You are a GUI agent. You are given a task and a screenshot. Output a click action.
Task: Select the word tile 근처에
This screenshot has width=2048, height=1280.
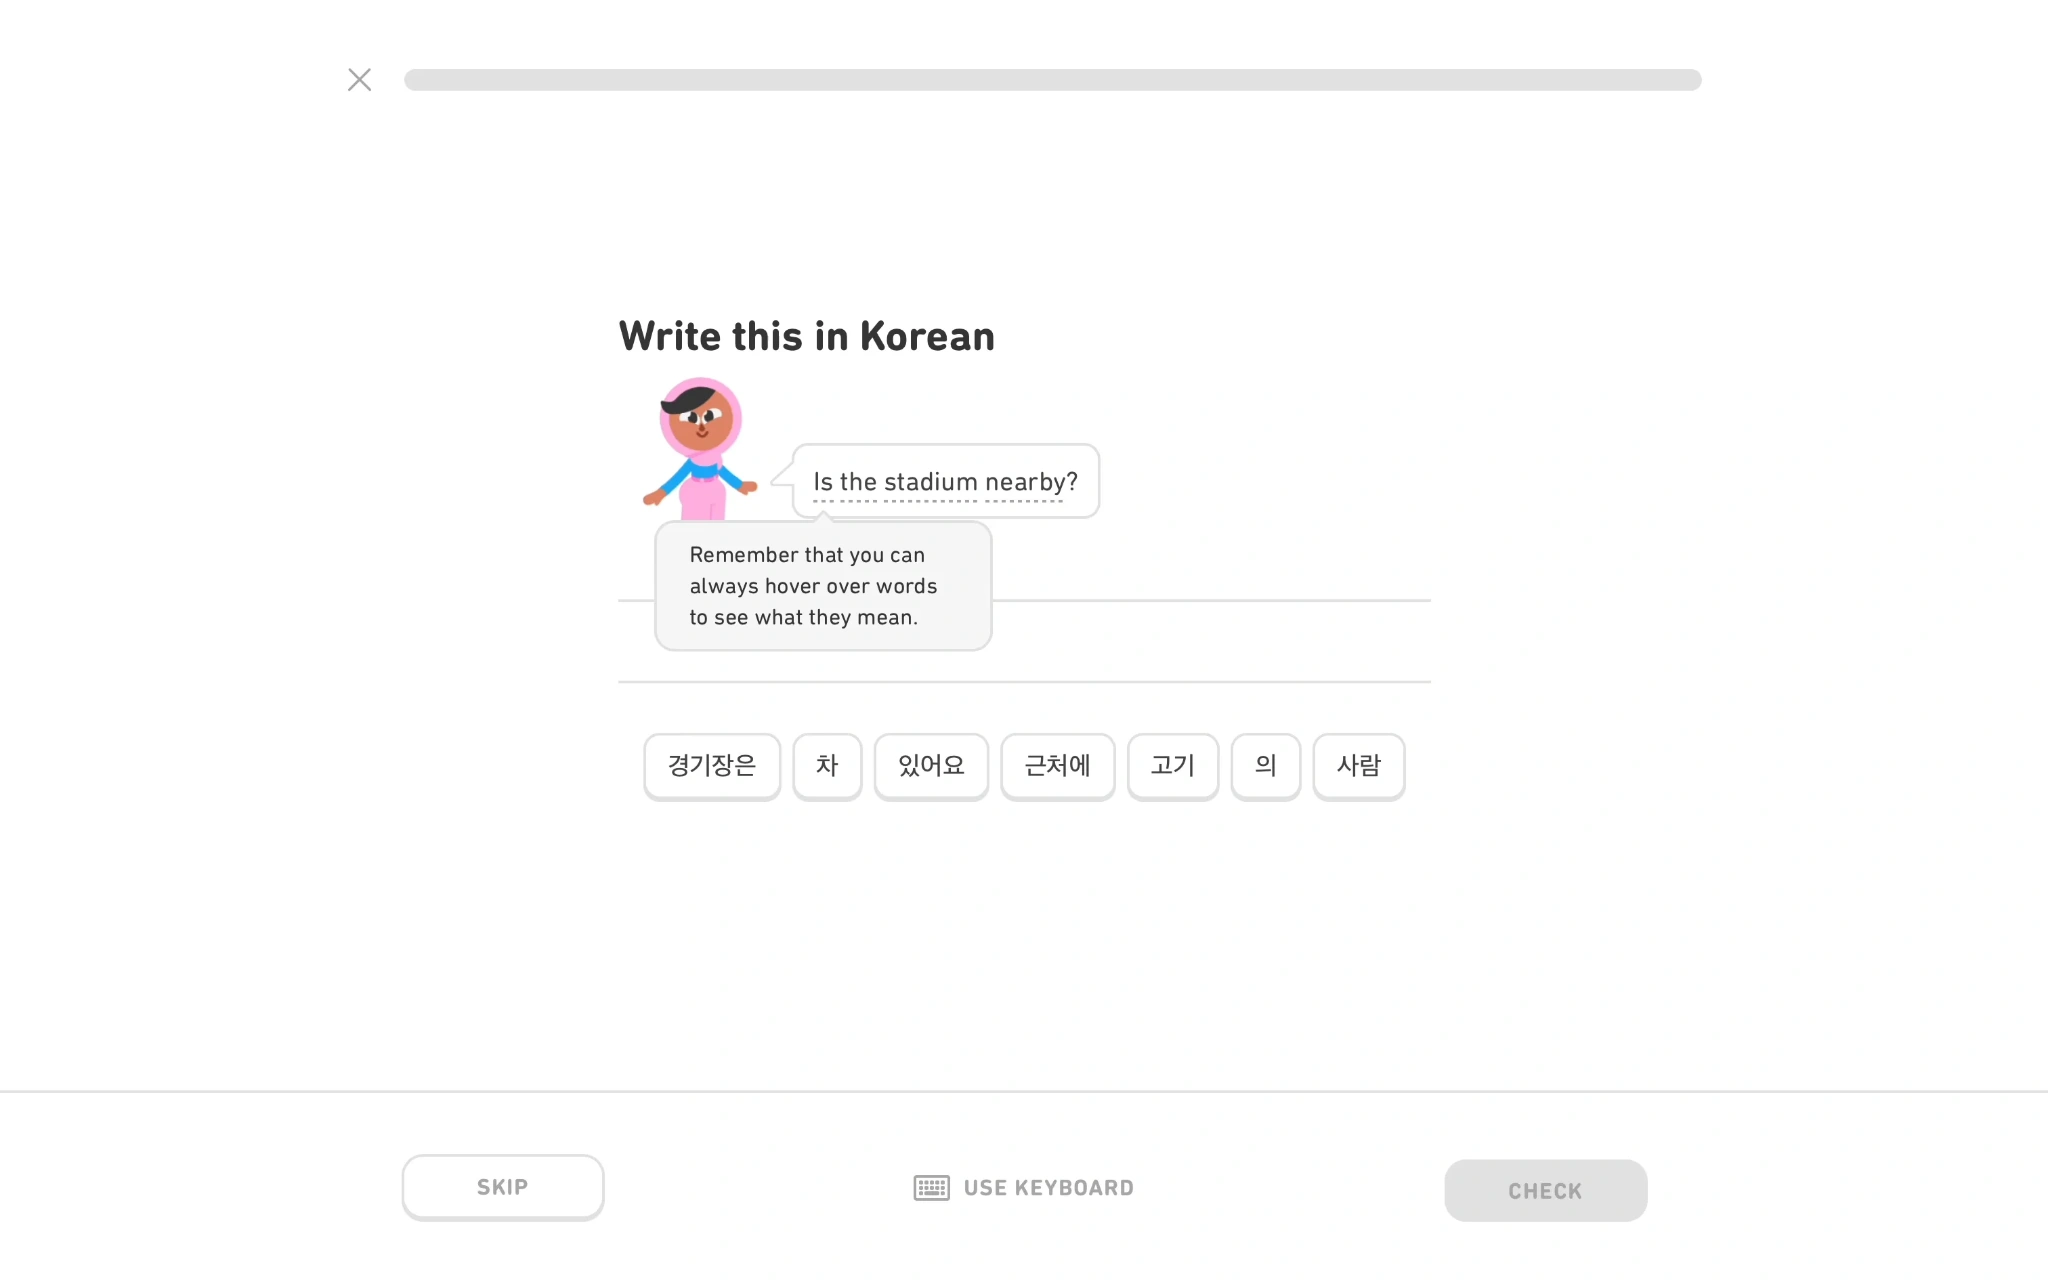point(1057,766)
